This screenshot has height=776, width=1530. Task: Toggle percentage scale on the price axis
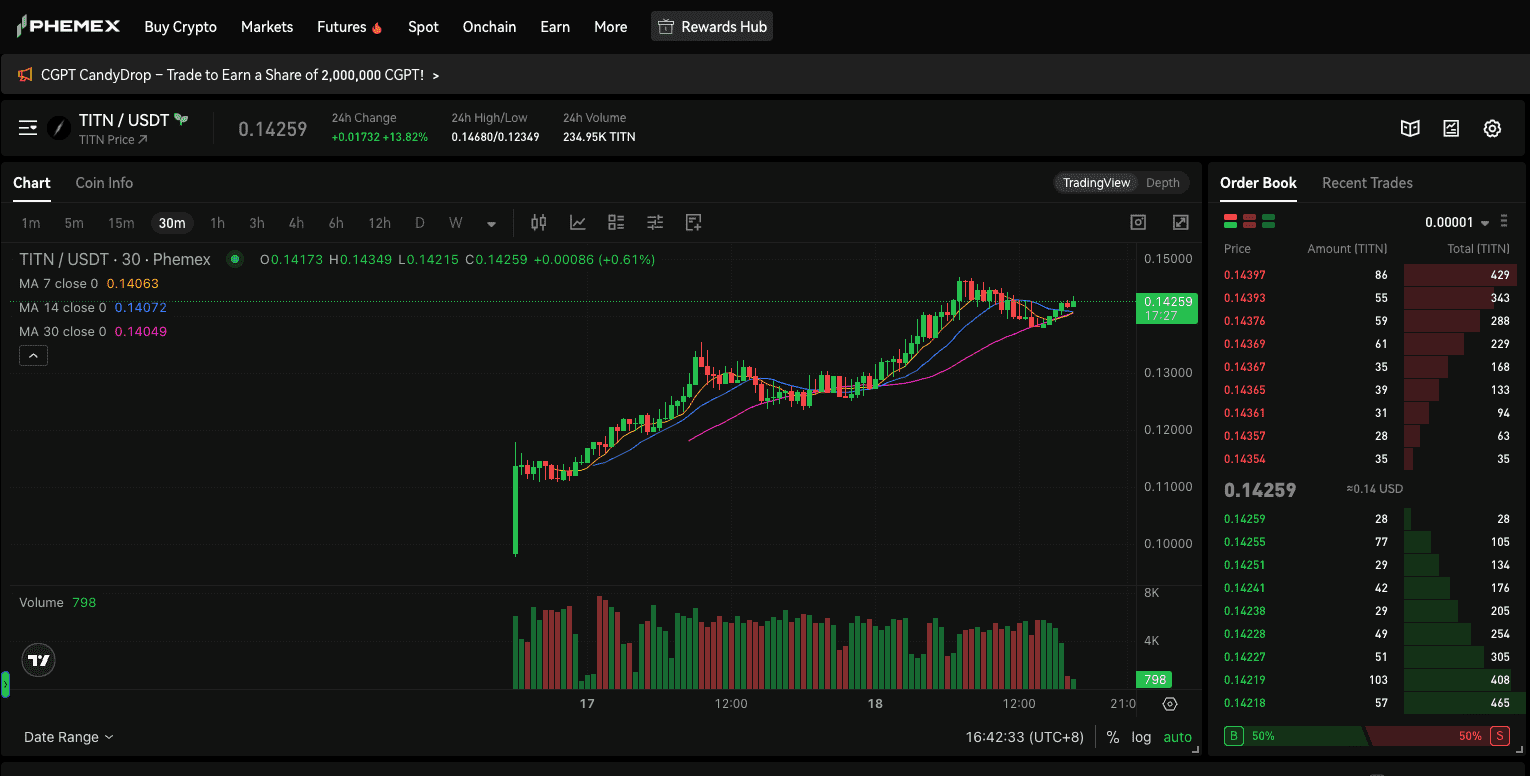[1113, 736]
